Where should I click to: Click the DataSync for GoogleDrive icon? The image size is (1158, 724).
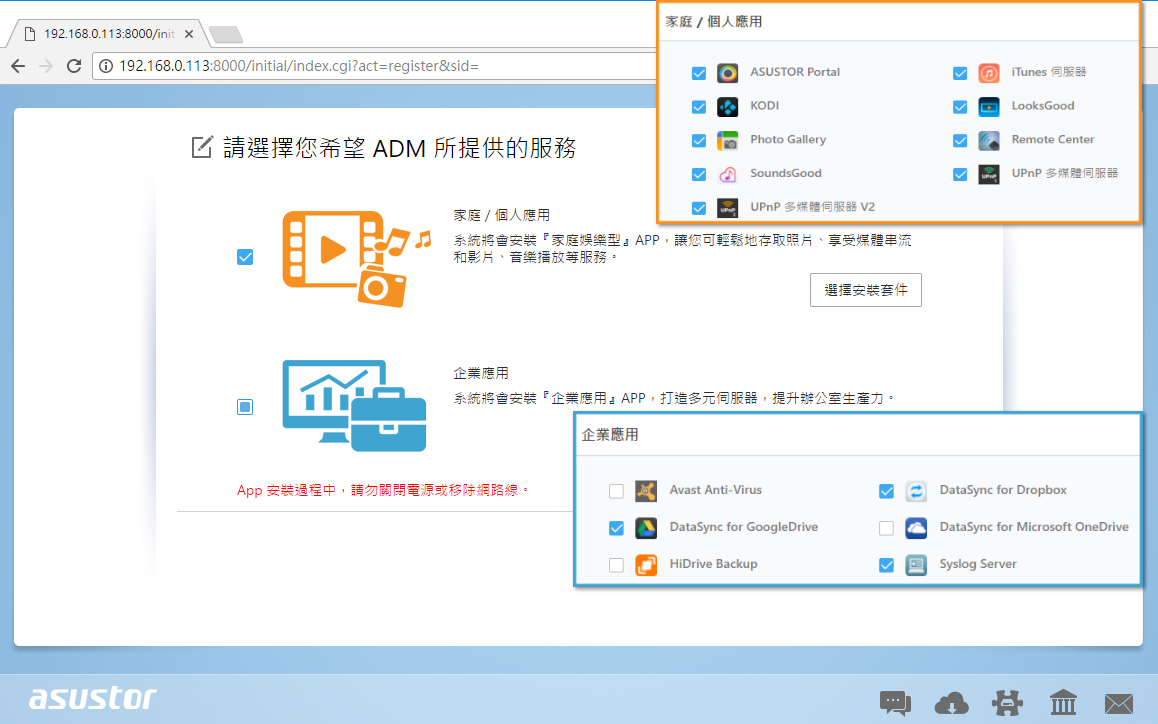click(646, 527)
